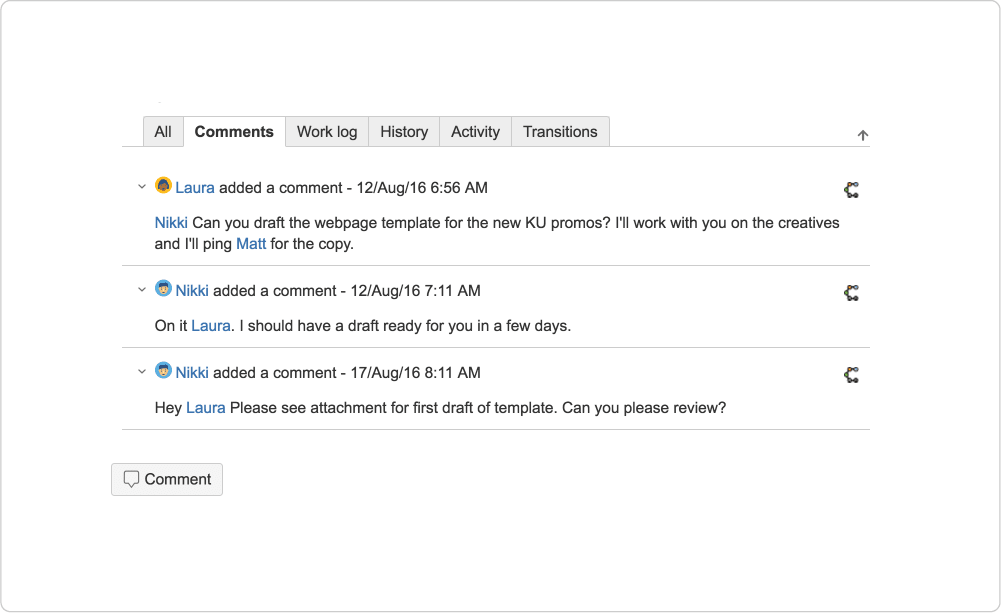Select the Activity tab

point(475,132)
